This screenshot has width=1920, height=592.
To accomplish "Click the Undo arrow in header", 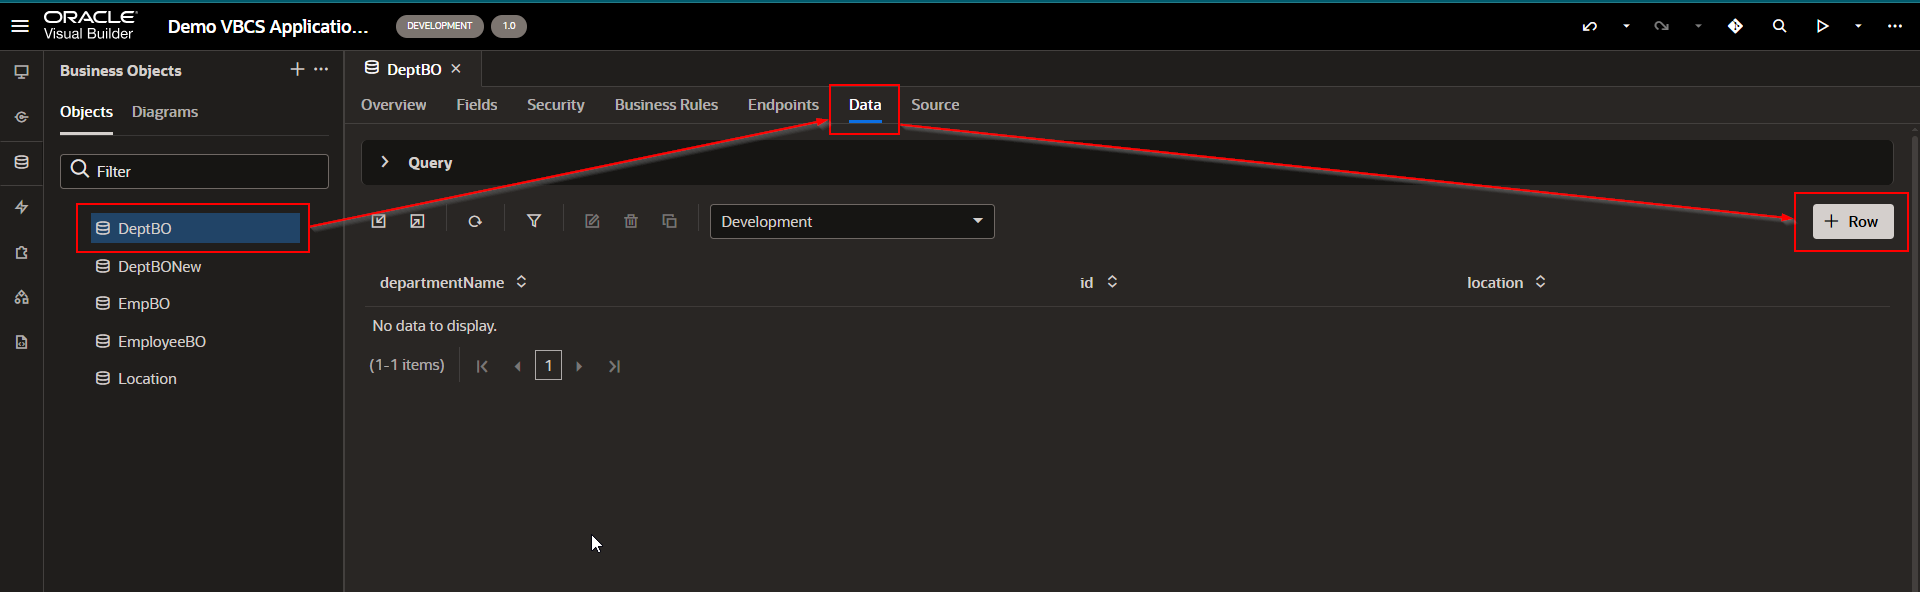I will [1590, 26].
